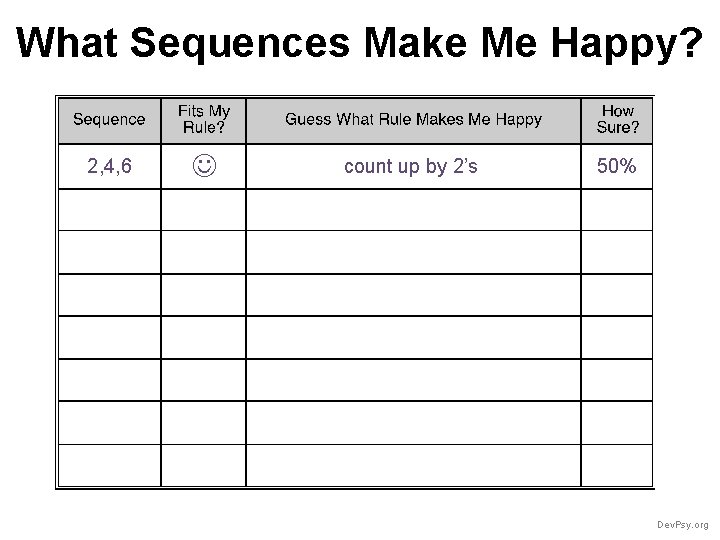
Task: Click empty Fits My Rule cell under smiley
Action: pyautogui.click(x=203, y=210)
